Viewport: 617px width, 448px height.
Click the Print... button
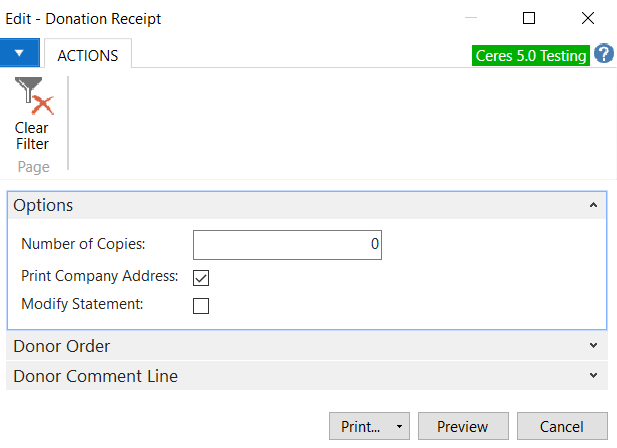coord(360,426)
